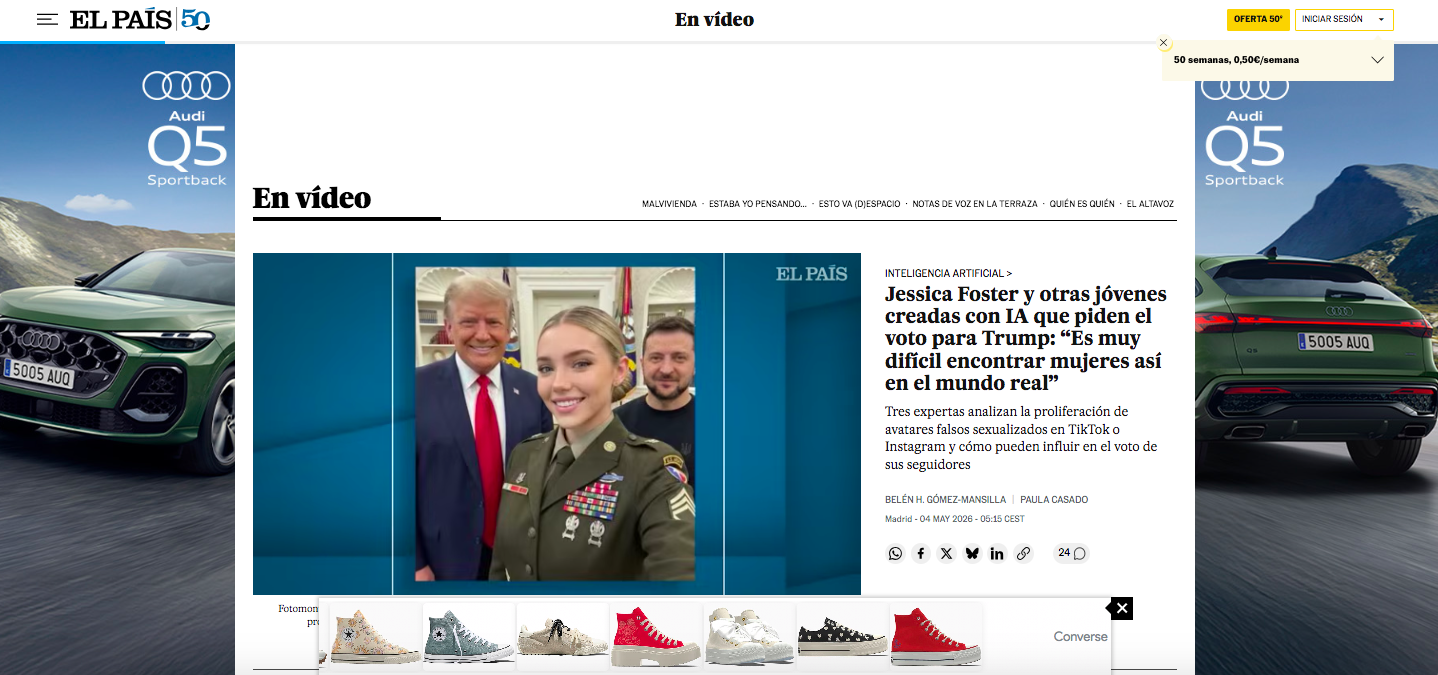
Task: Go to El Altavoz section
Action: [x=1150, y=204]
